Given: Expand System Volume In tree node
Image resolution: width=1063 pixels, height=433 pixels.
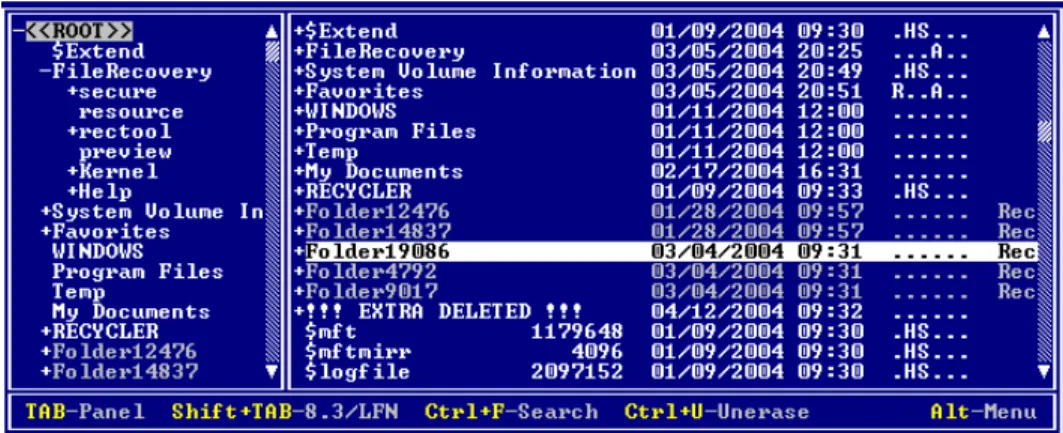Looking at the screenshot, I should coord(45,212).
